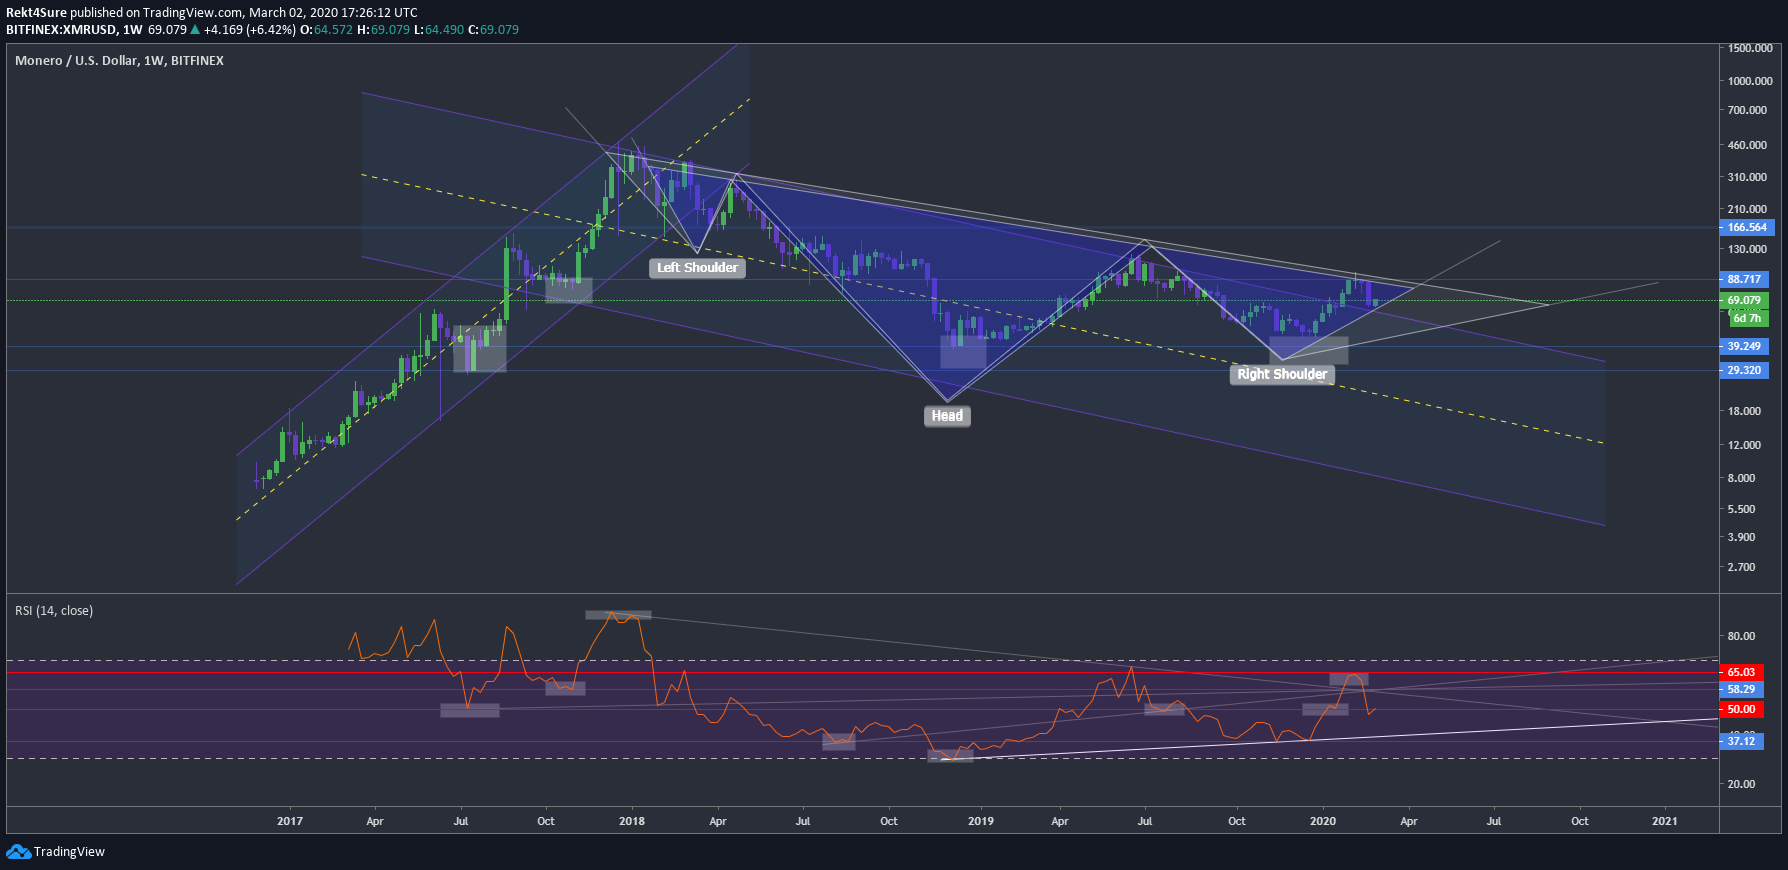The height and width of the screenshot is (870, 1788).
Task: Click the RSI 58.29 value tag
Action: (1741, 689)
